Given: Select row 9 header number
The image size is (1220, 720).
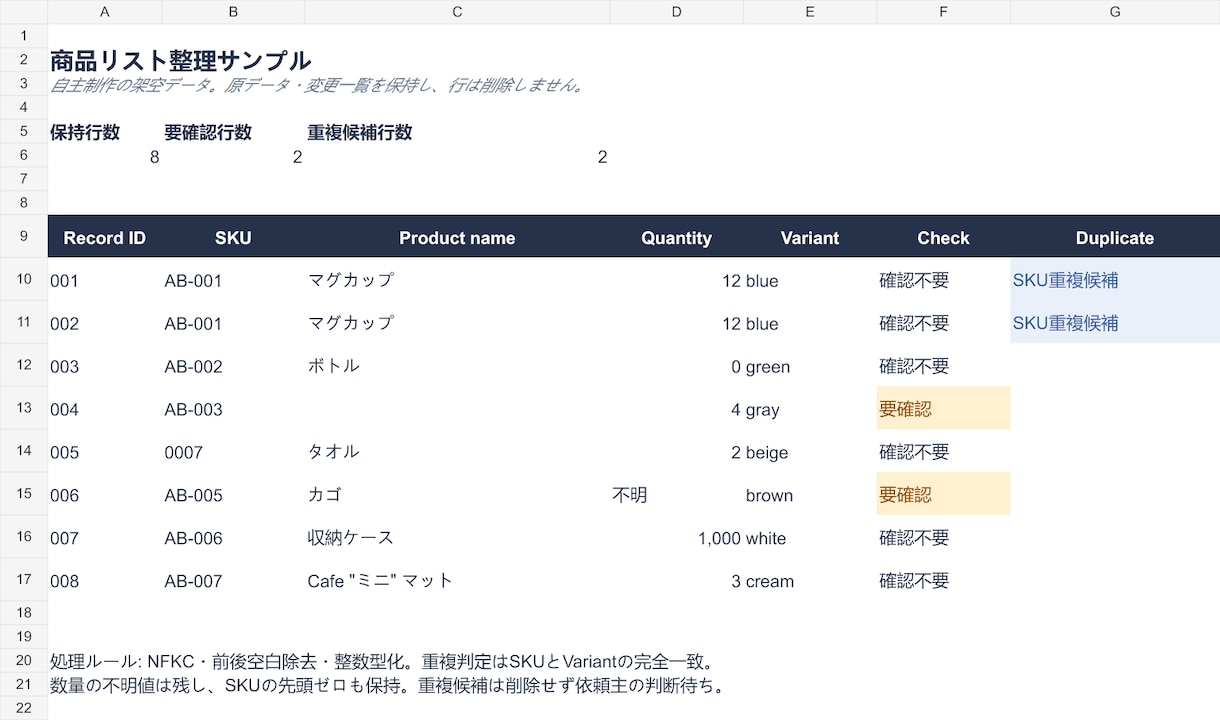Looking at the screenshot, I should 24,236.
